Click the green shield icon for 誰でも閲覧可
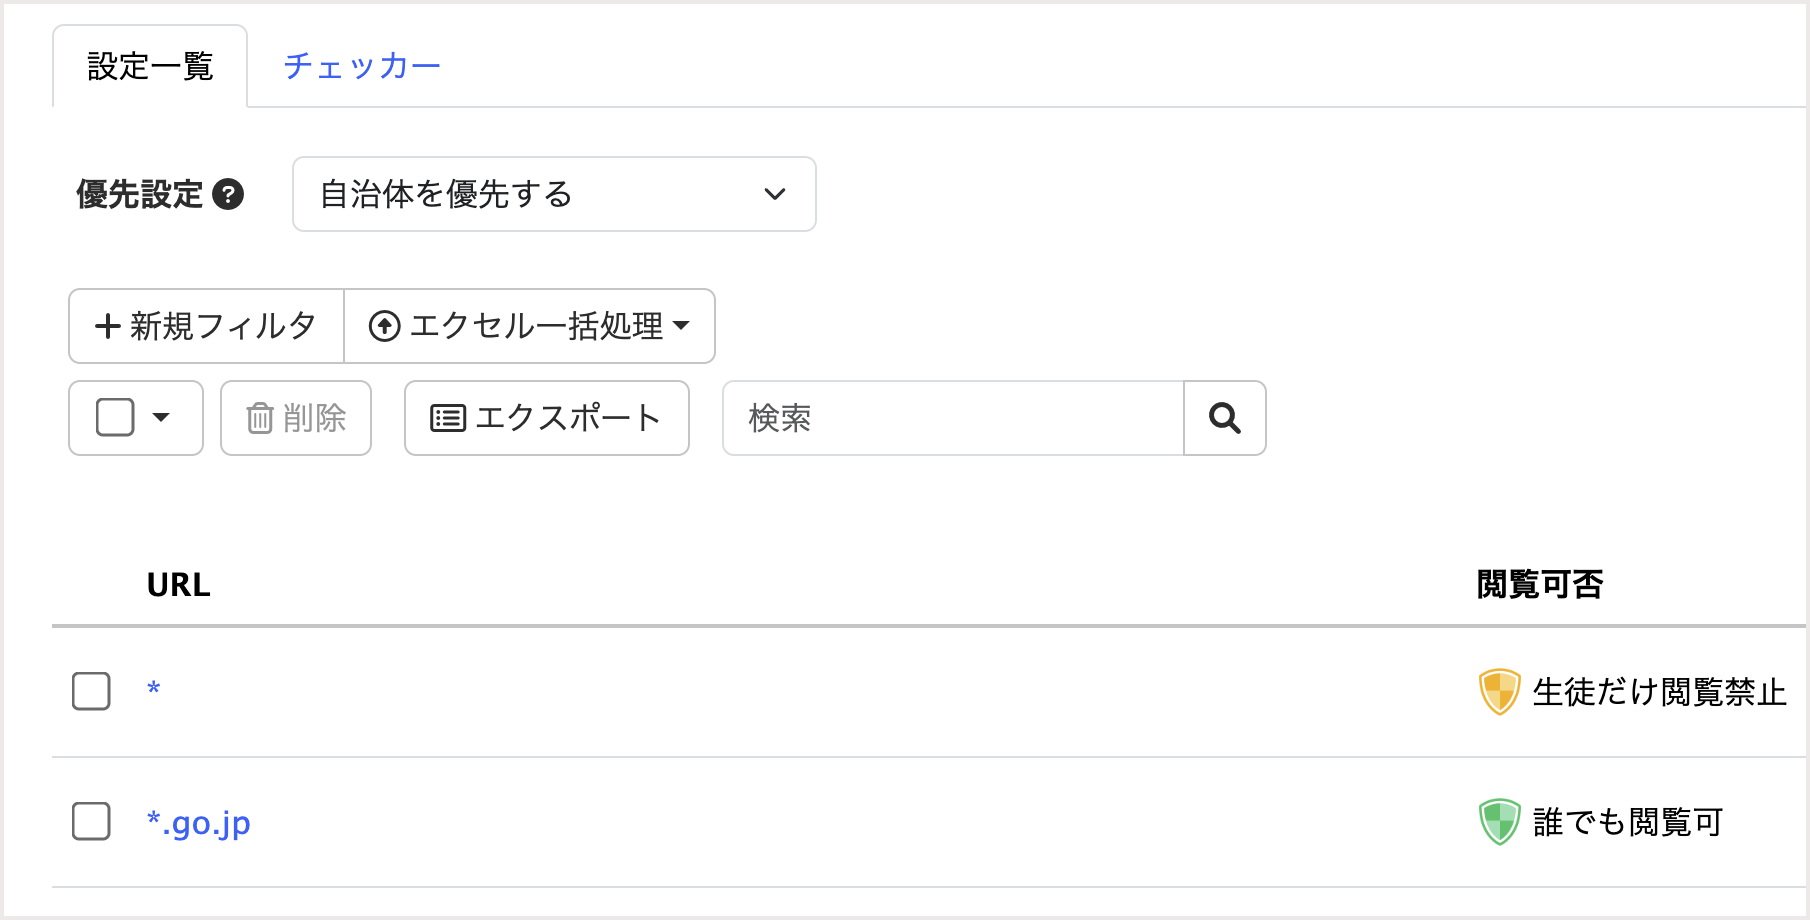 click(1499, 822)
